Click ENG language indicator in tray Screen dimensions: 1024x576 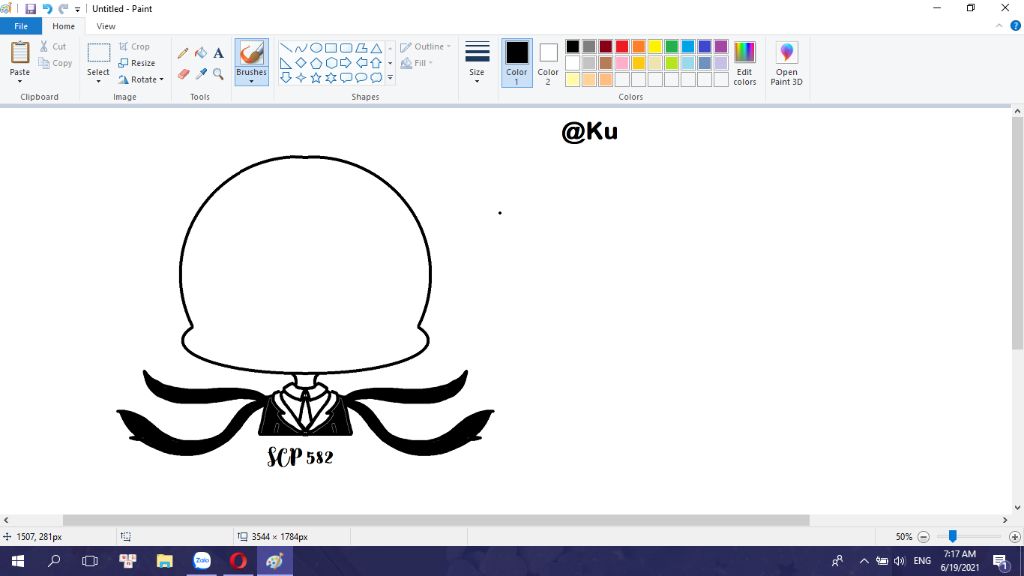pos(922,561)
